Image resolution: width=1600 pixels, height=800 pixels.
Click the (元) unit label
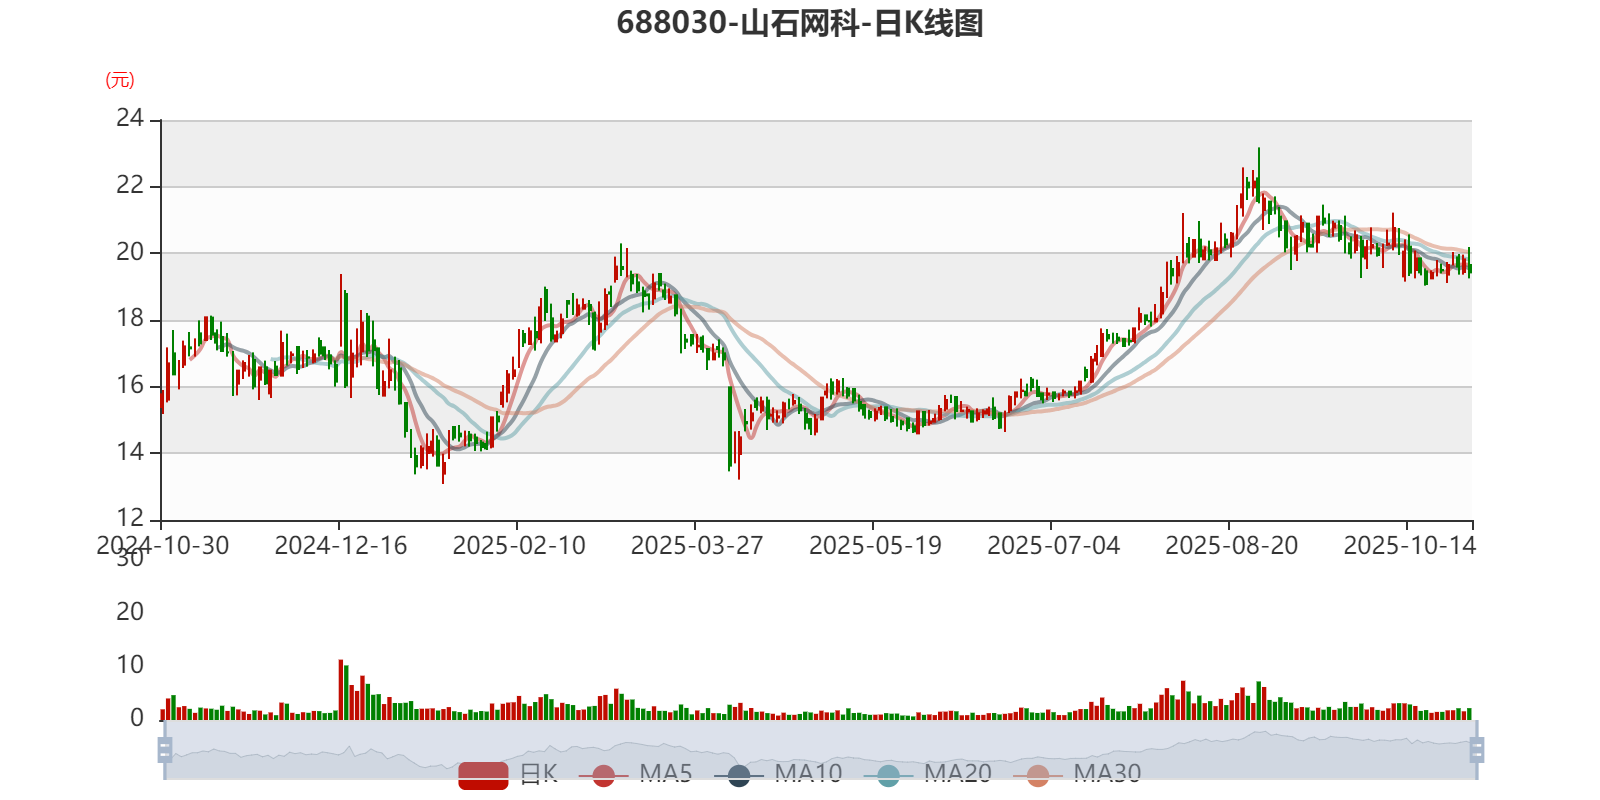tap(120, 80)
